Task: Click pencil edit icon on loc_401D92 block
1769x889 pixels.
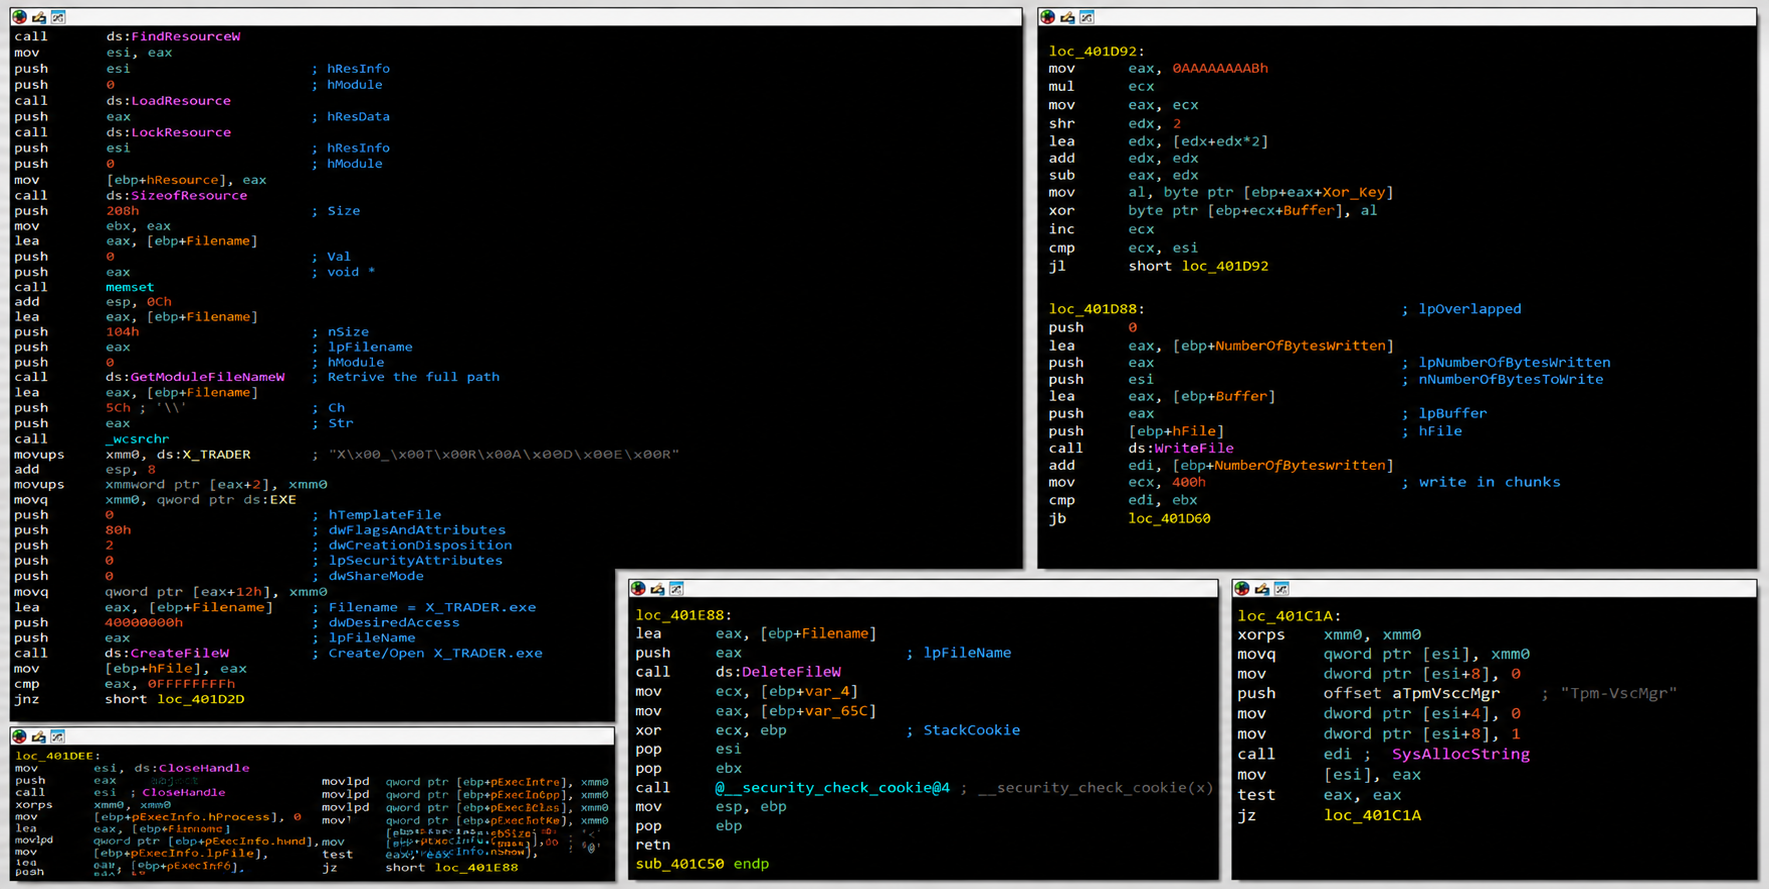Action: coord(1067,17)
